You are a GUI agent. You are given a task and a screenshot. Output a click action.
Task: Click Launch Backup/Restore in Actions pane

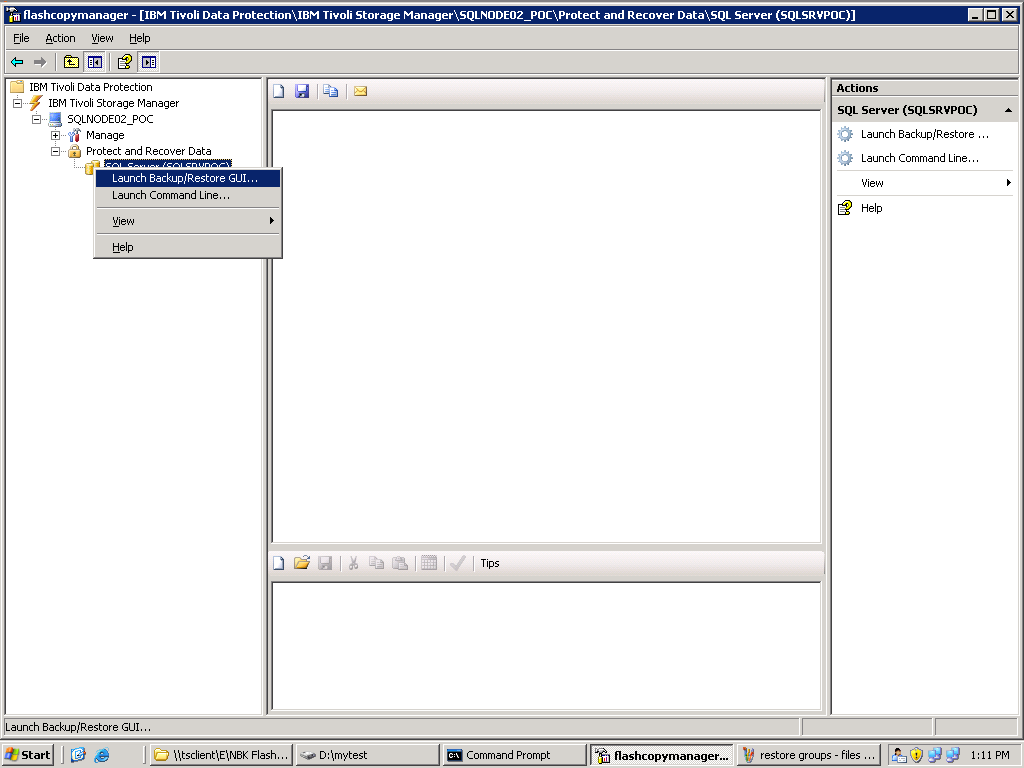pos(925,135)
